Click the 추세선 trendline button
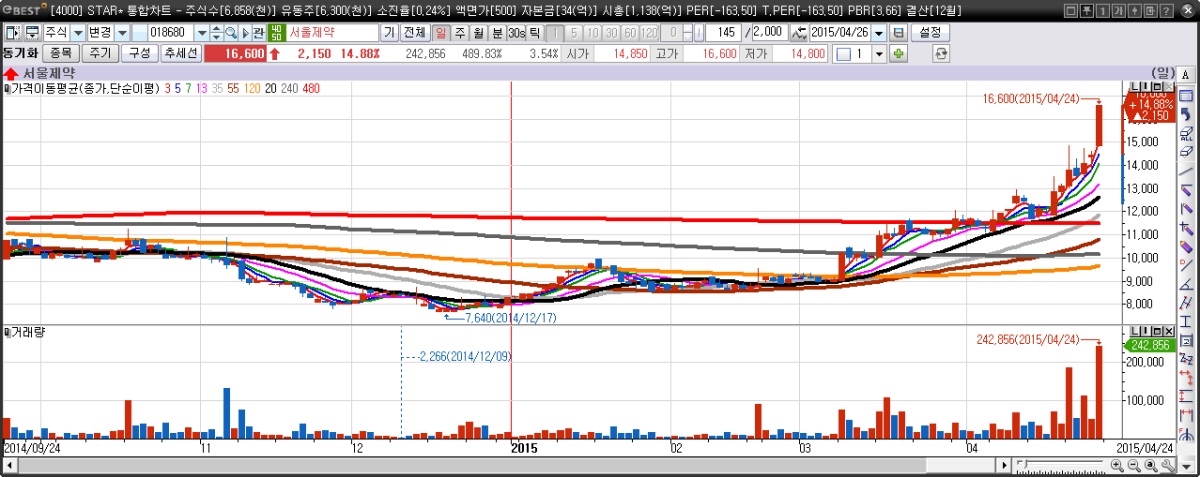The image size is (1200, 477). click(181, 53)
